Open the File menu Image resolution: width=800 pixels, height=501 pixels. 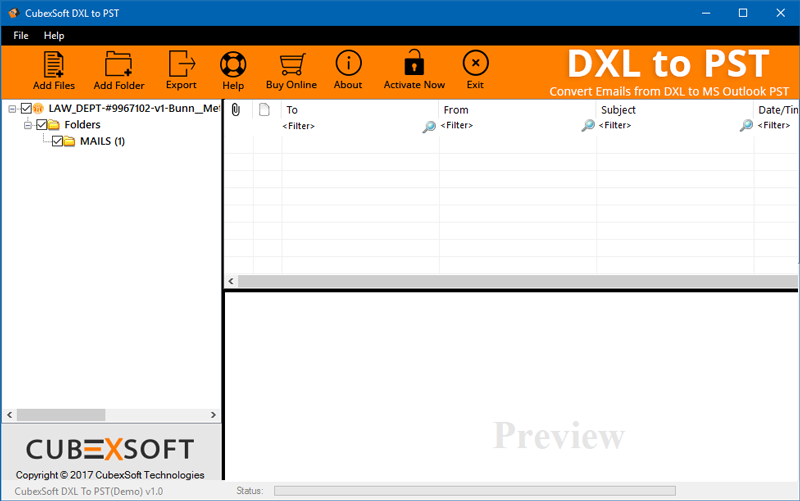point(21,36)
